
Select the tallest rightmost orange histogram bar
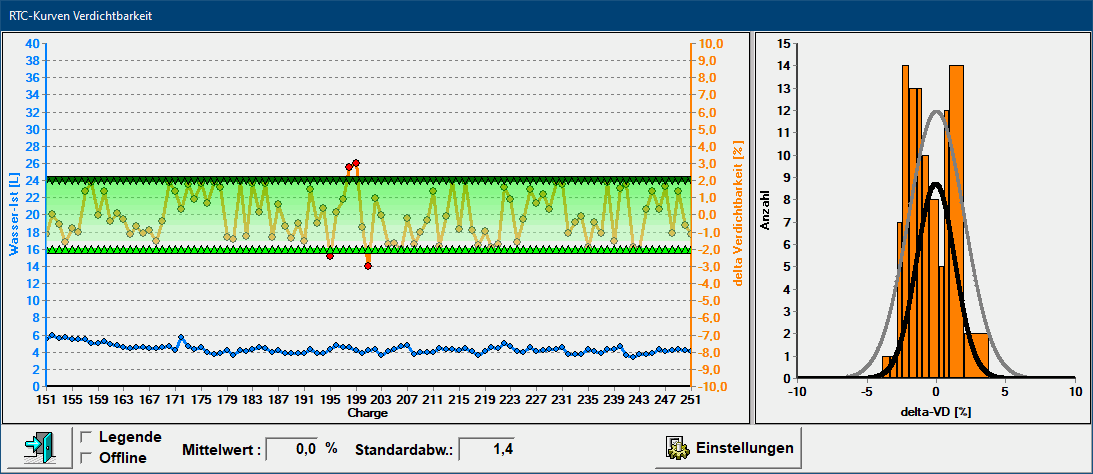pos(956,200)
